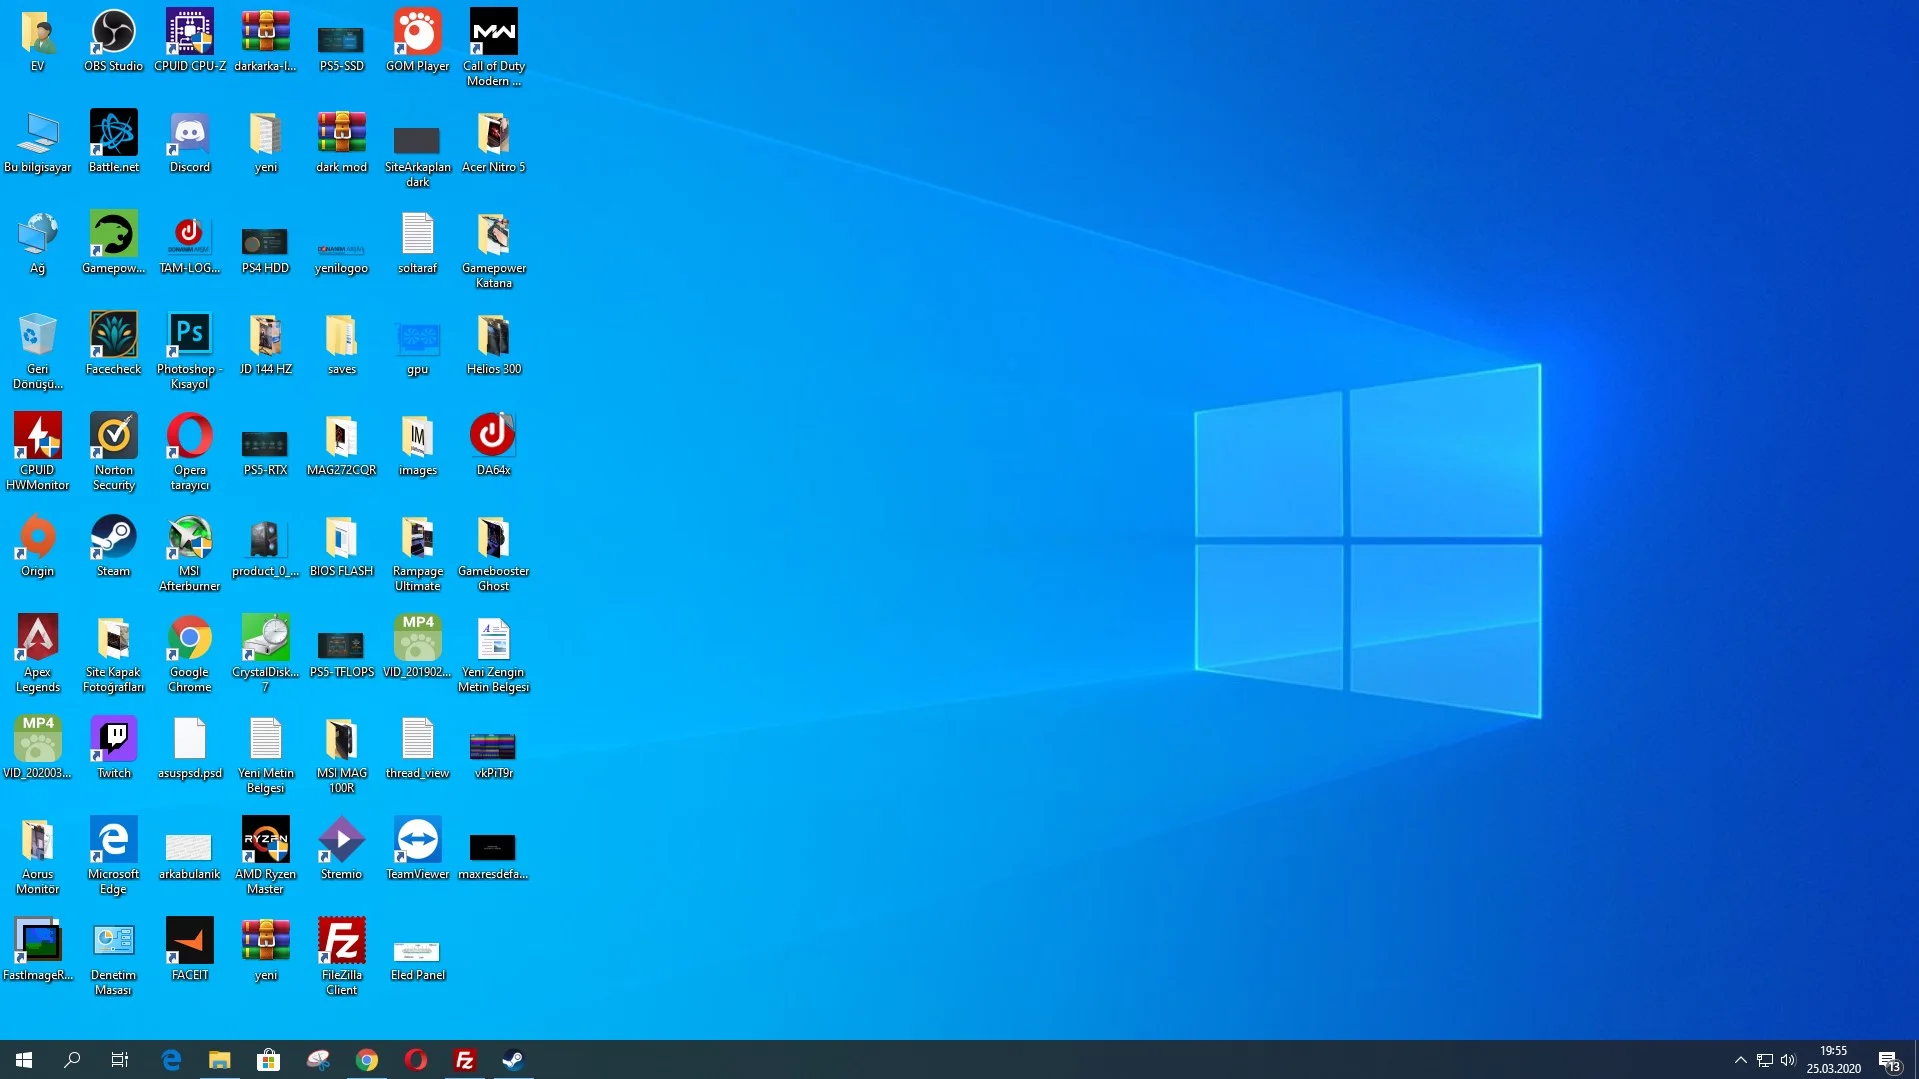Expand the hidden system tray icons
This screenshot has height=1079, width=1919.
[1740, 1060]
